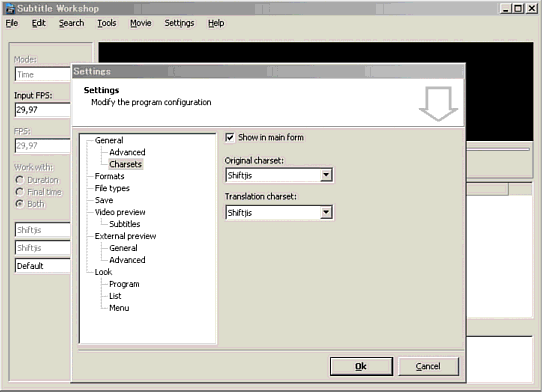542x392 pixels.
Task: Select the Program tree item
Action: (124, 284)
